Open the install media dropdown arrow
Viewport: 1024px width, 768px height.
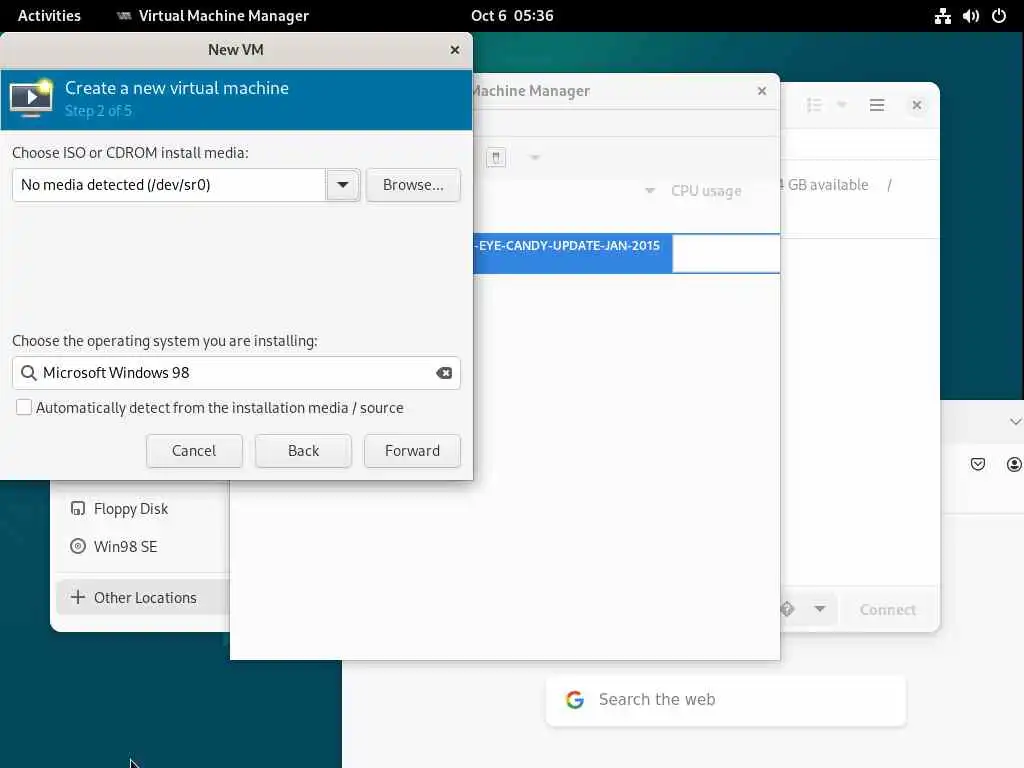[343, 185]
